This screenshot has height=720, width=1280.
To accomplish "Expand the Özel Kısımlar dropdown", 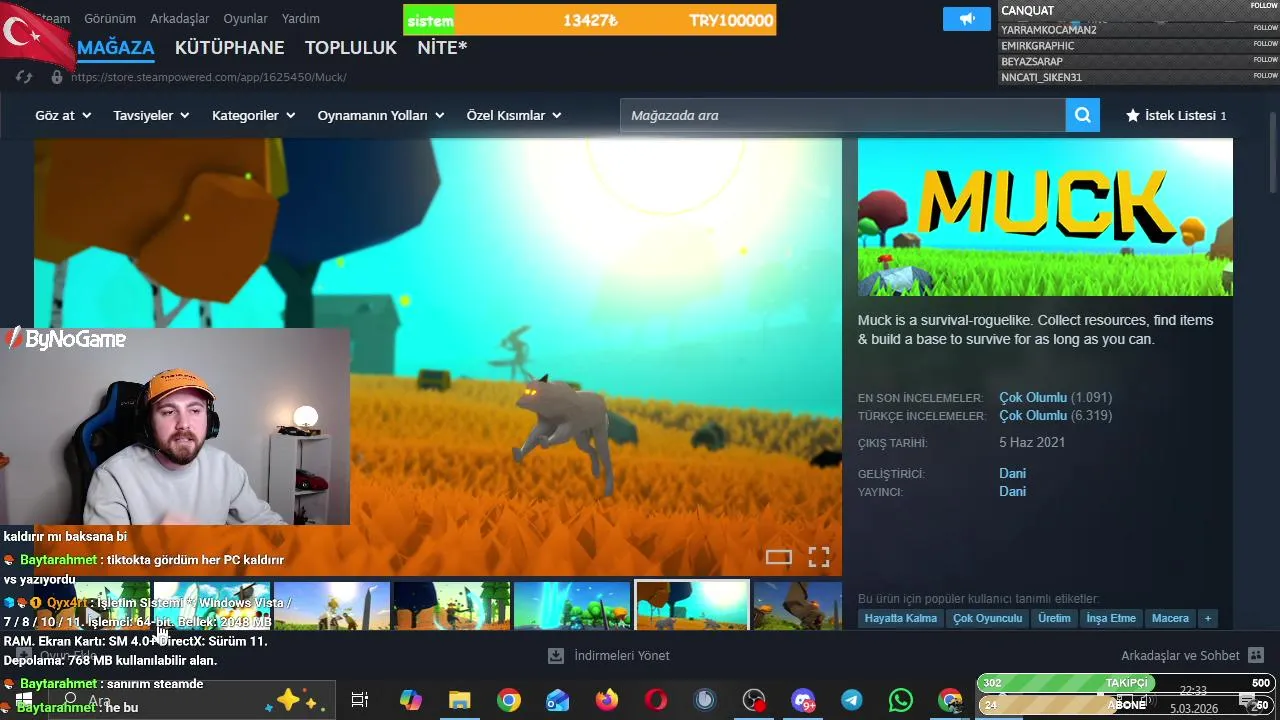I will [x=514, y=116].
